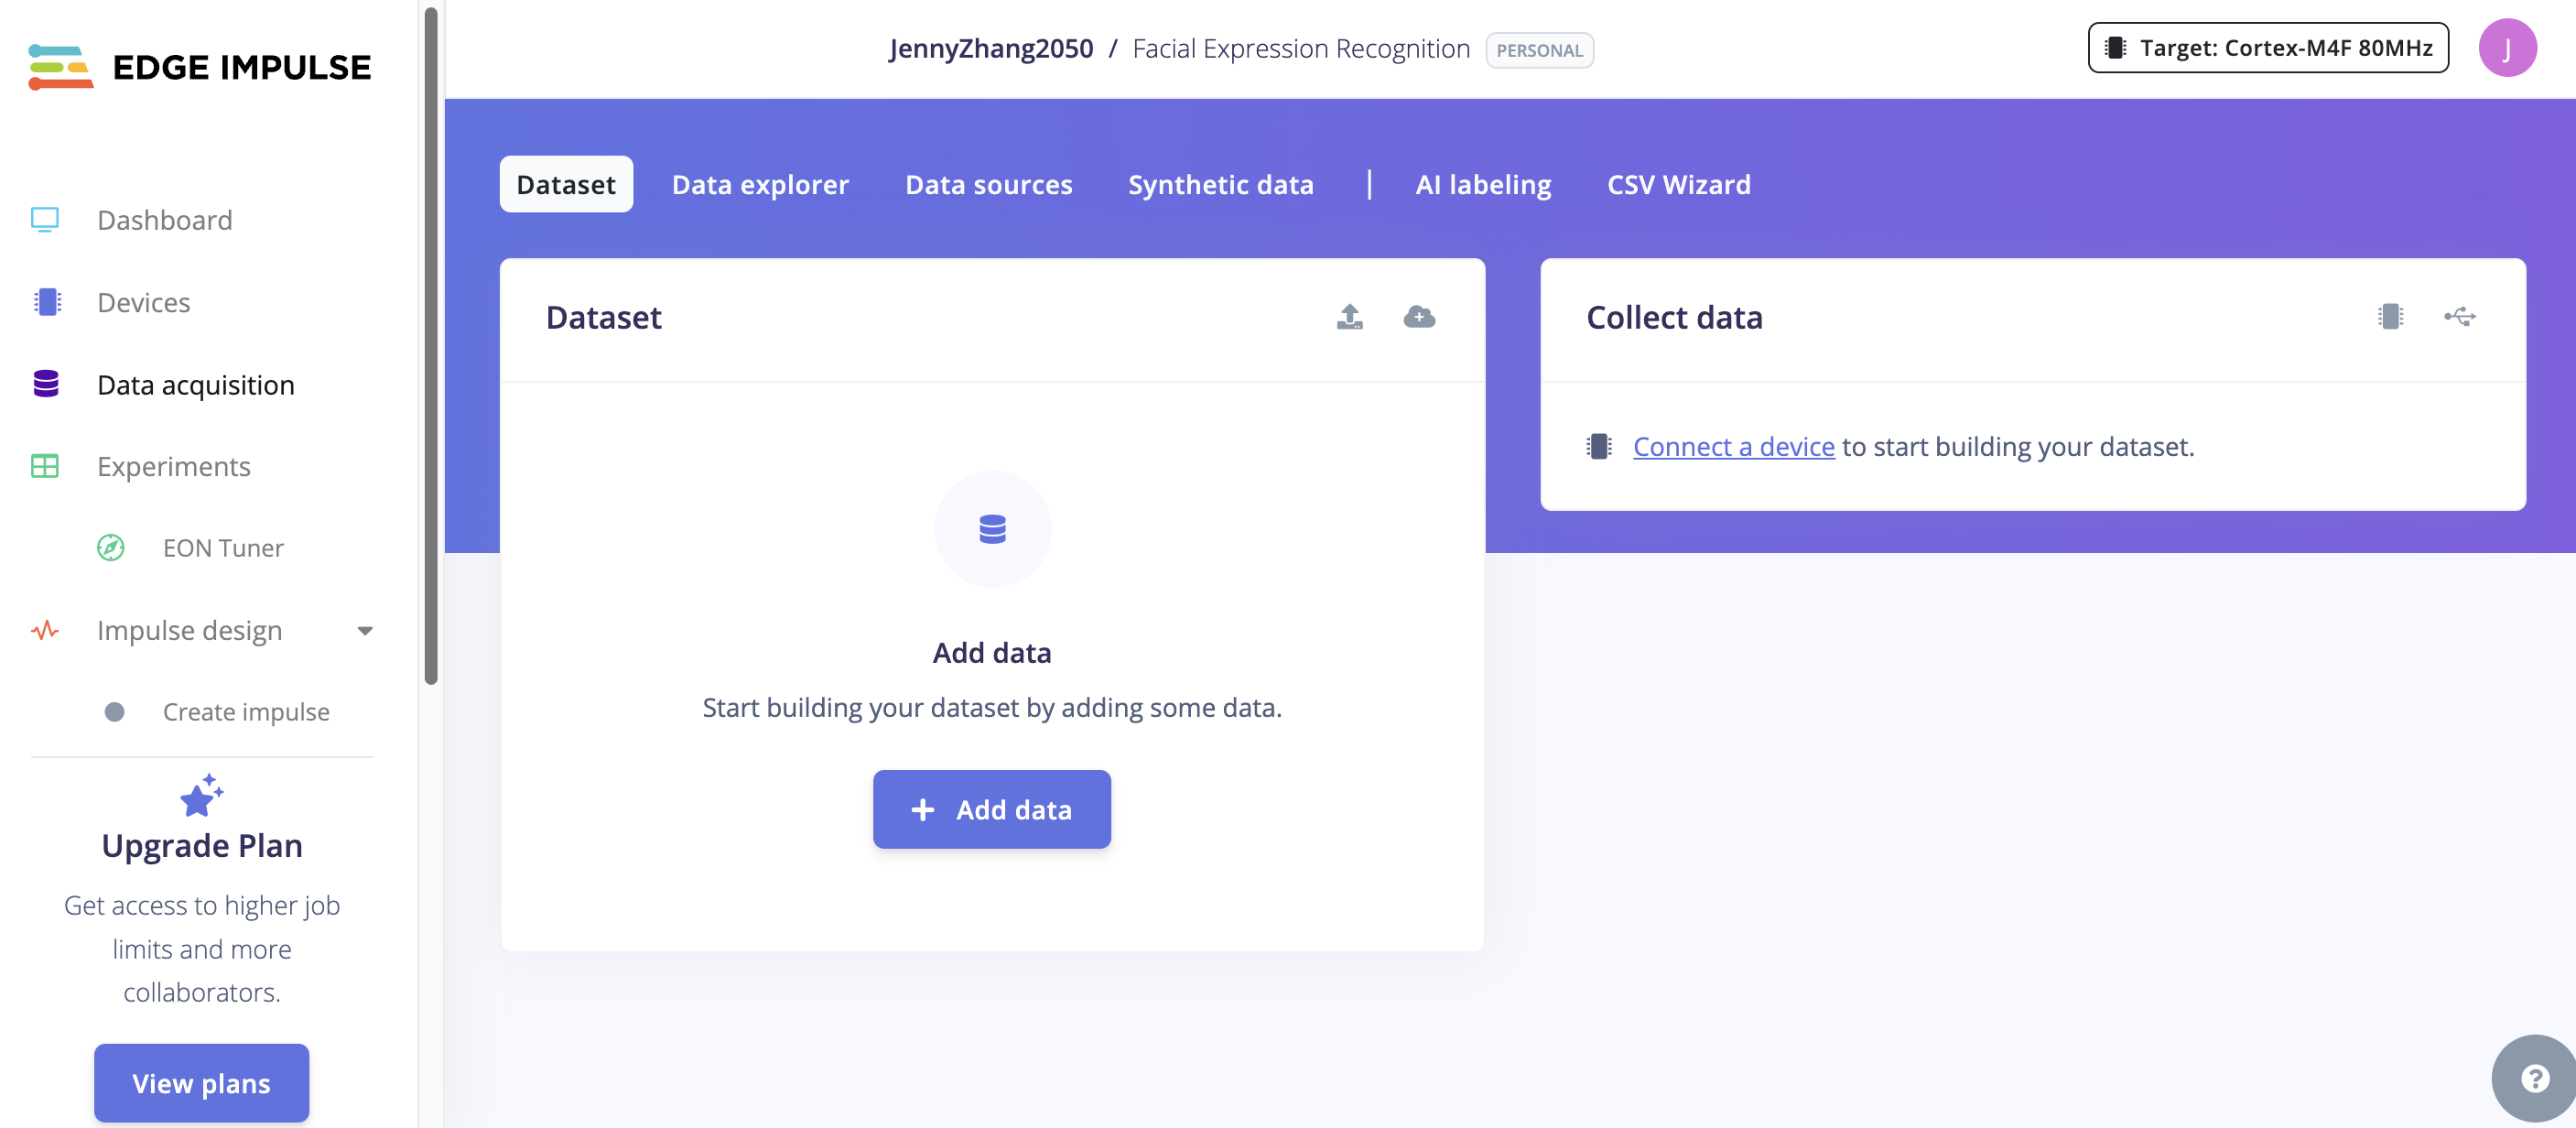Click the EON Tuner compass icon

tap(111, 548)
